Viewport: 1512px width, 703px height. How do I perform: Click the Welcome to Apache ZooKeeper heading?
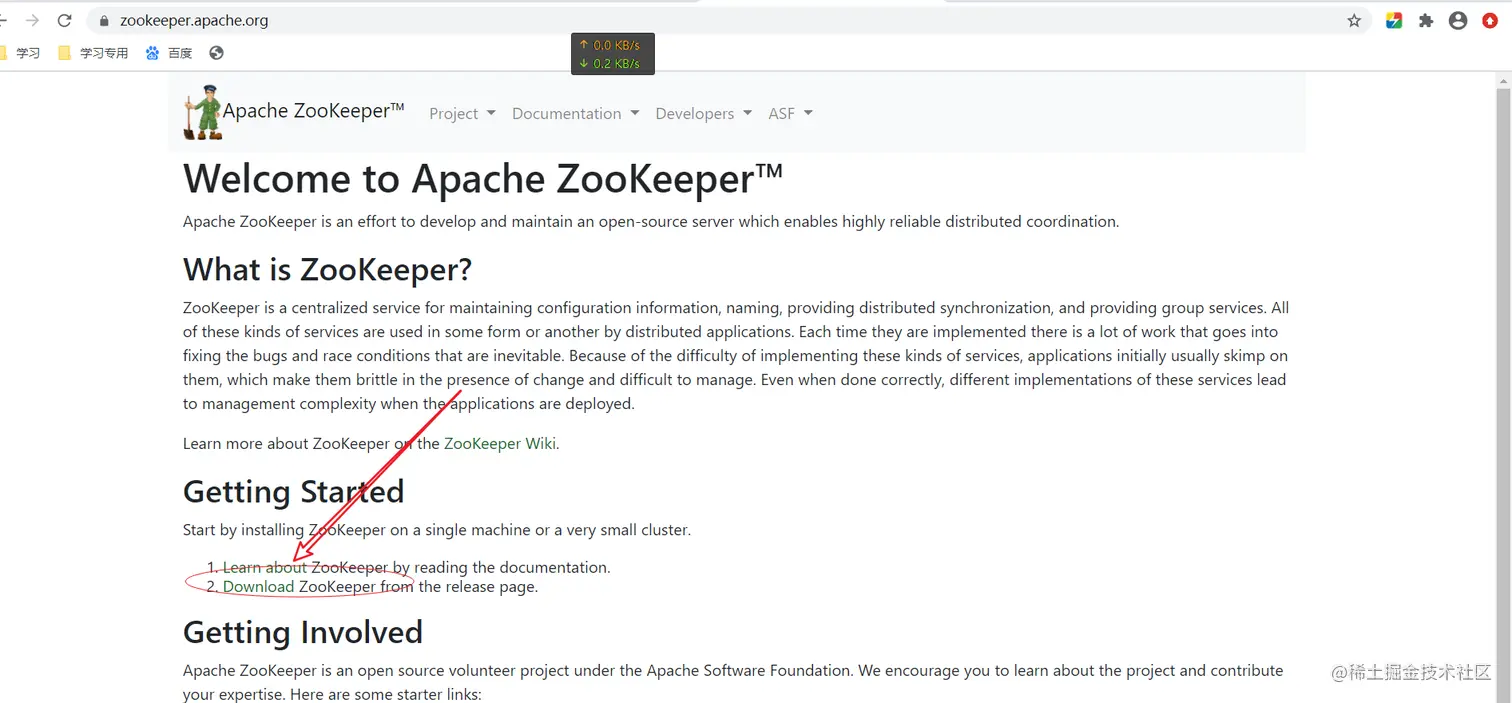(x=483, y=179)
